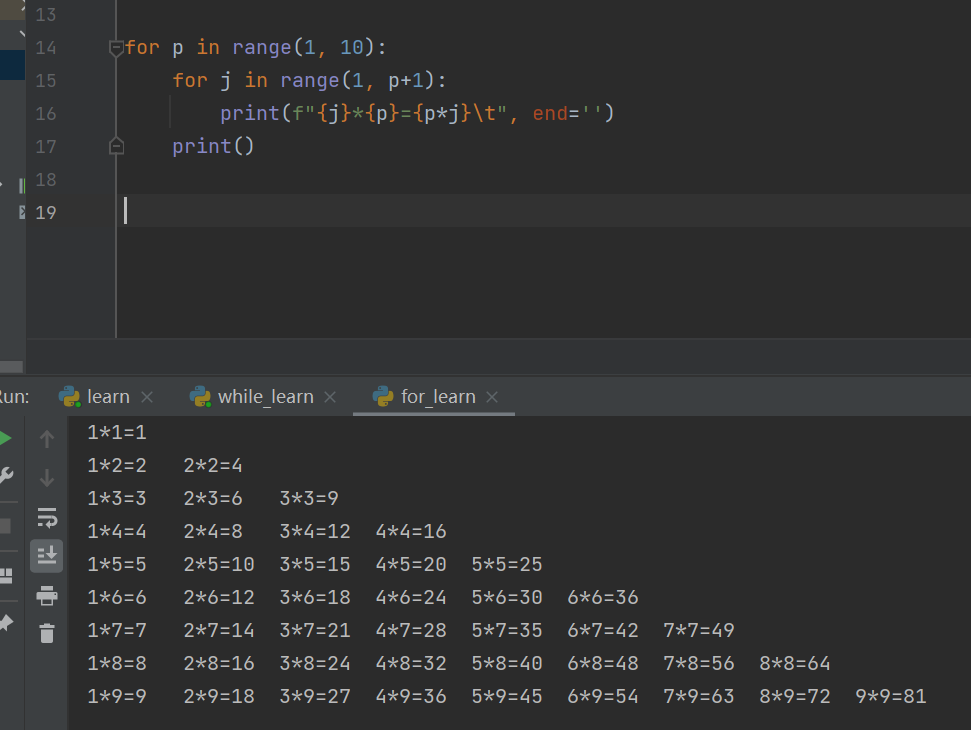Click line number 16 in the gutter
Screen dimensions: 971x730
46,113
